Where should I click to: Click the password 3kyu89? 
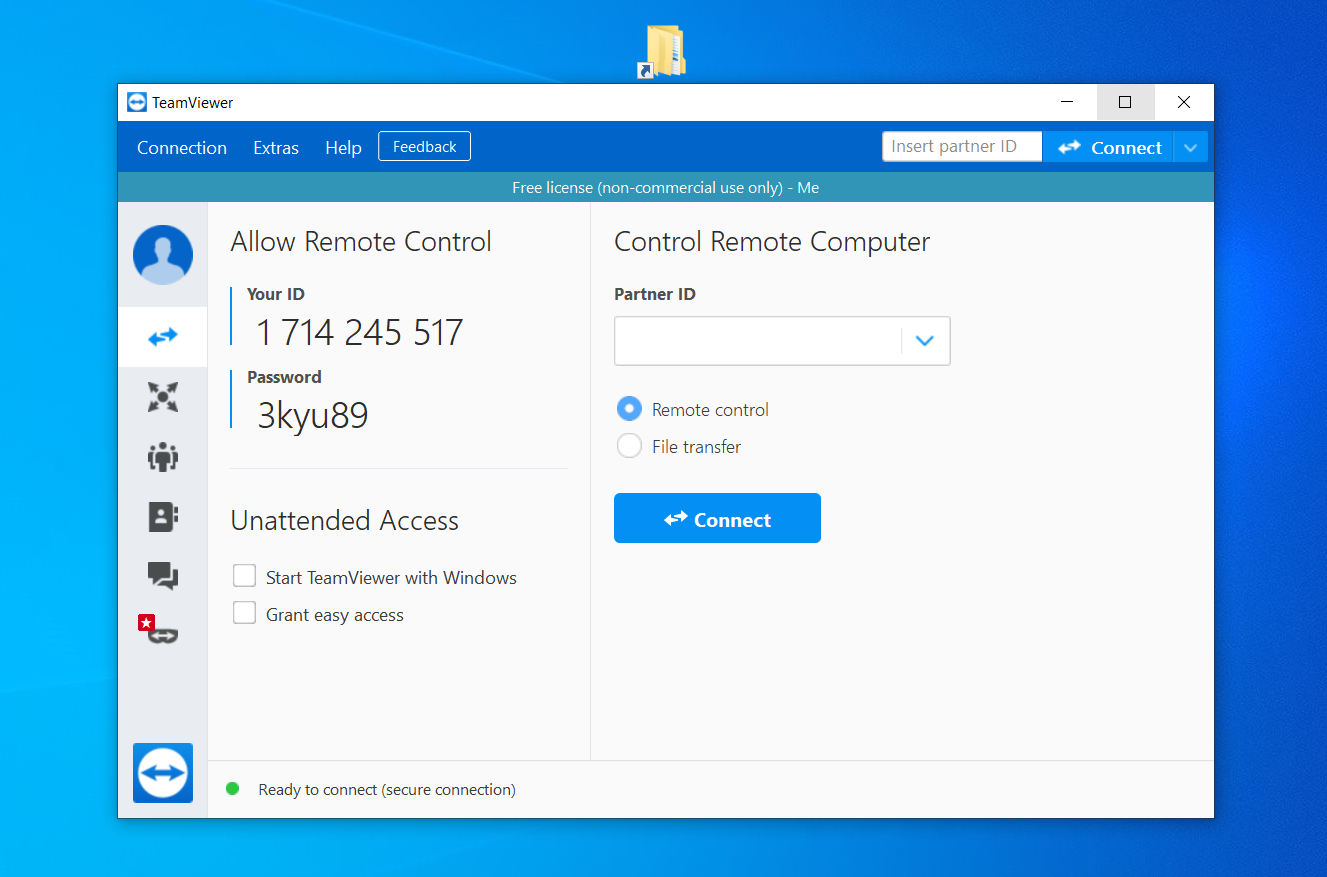coord(313,416)
